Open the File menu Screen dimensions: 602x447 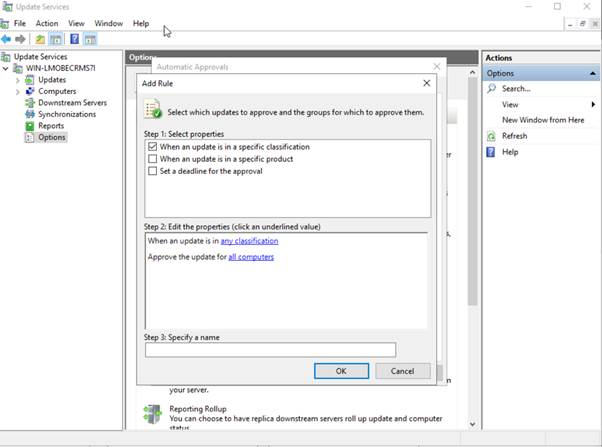[20, 23]
